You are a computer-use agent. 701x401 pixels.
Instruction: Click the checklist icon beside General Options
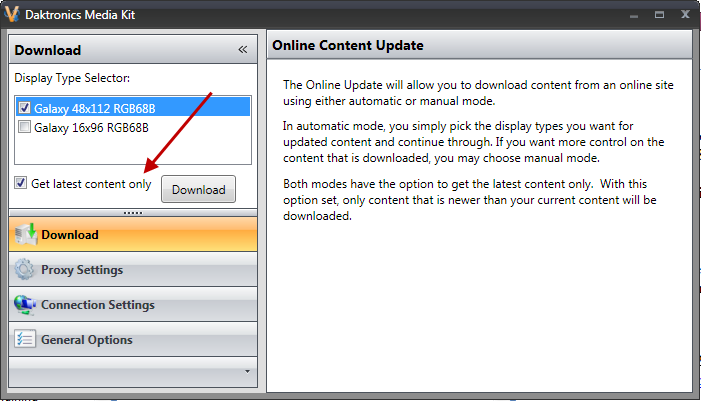[x=25, y=340]
